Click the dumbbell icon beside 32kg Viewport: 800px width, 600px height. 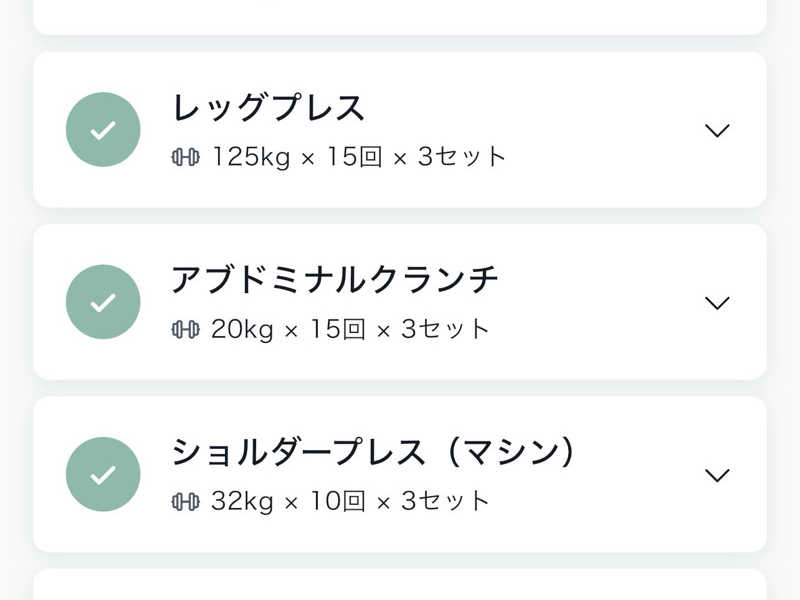(x=185, y=501)
